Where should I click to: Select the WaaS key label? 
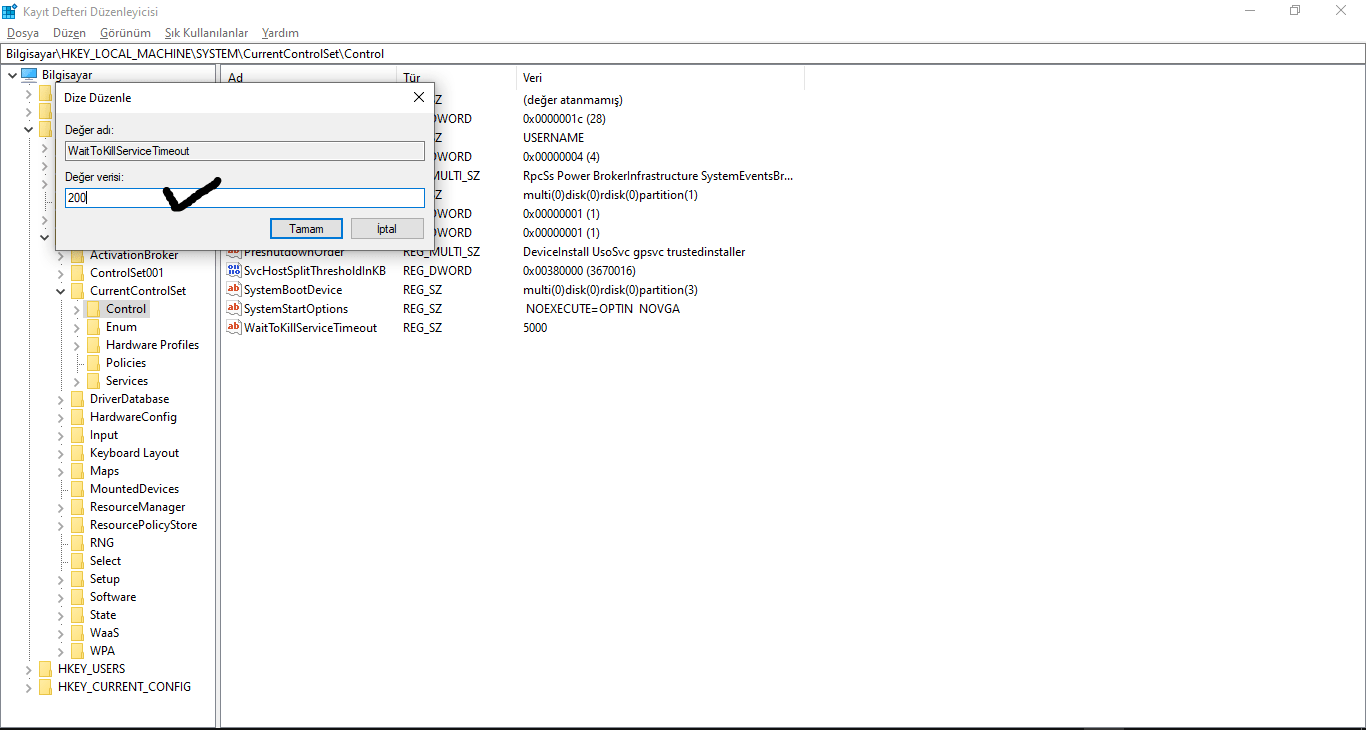pyautogui.click(x=104, y=633)
